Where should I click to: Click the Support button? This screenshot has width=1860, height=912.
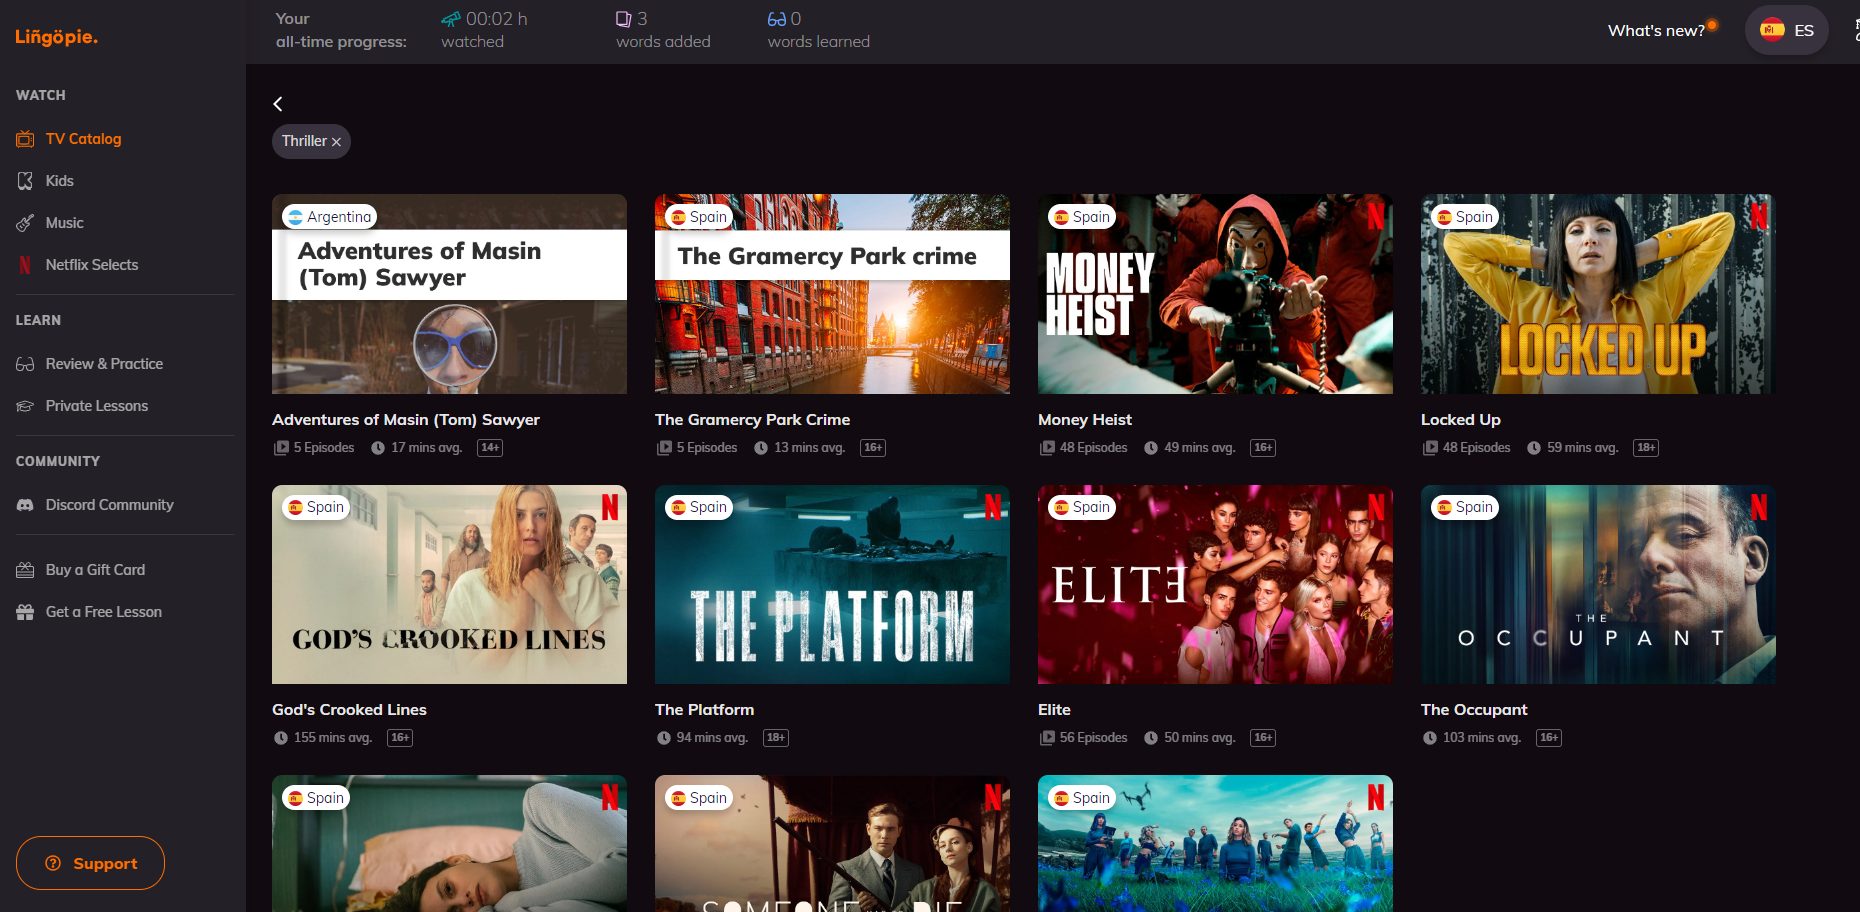[x=90, y=863]
